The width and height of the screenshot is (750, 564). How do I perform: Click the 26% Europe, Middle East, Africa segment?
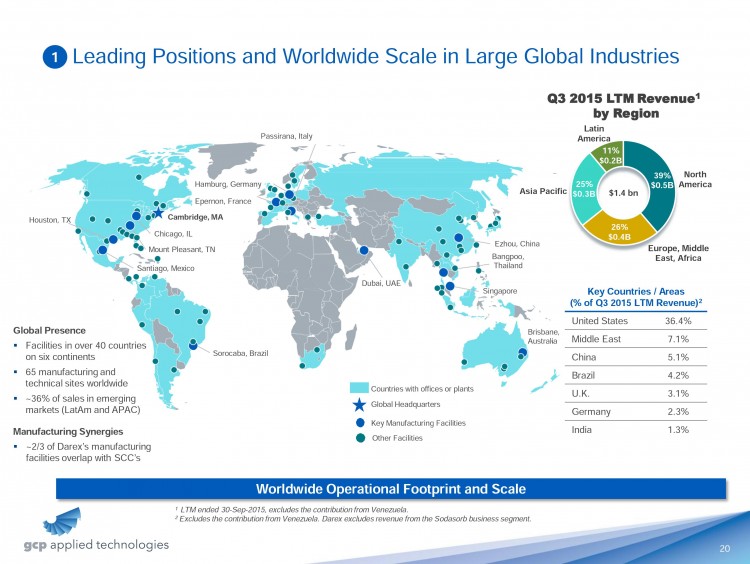[619, 231]
